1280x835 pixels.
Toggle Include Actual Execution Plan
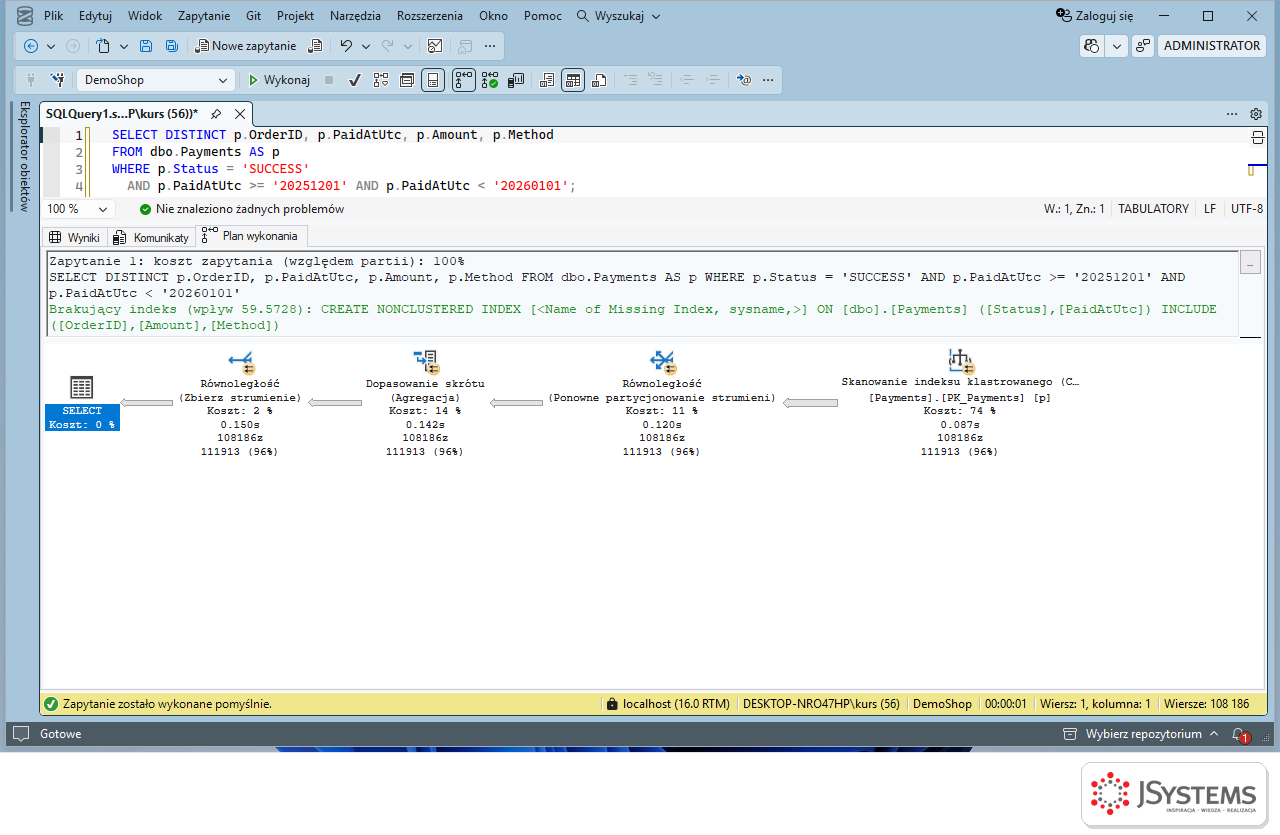coord(464,80)
